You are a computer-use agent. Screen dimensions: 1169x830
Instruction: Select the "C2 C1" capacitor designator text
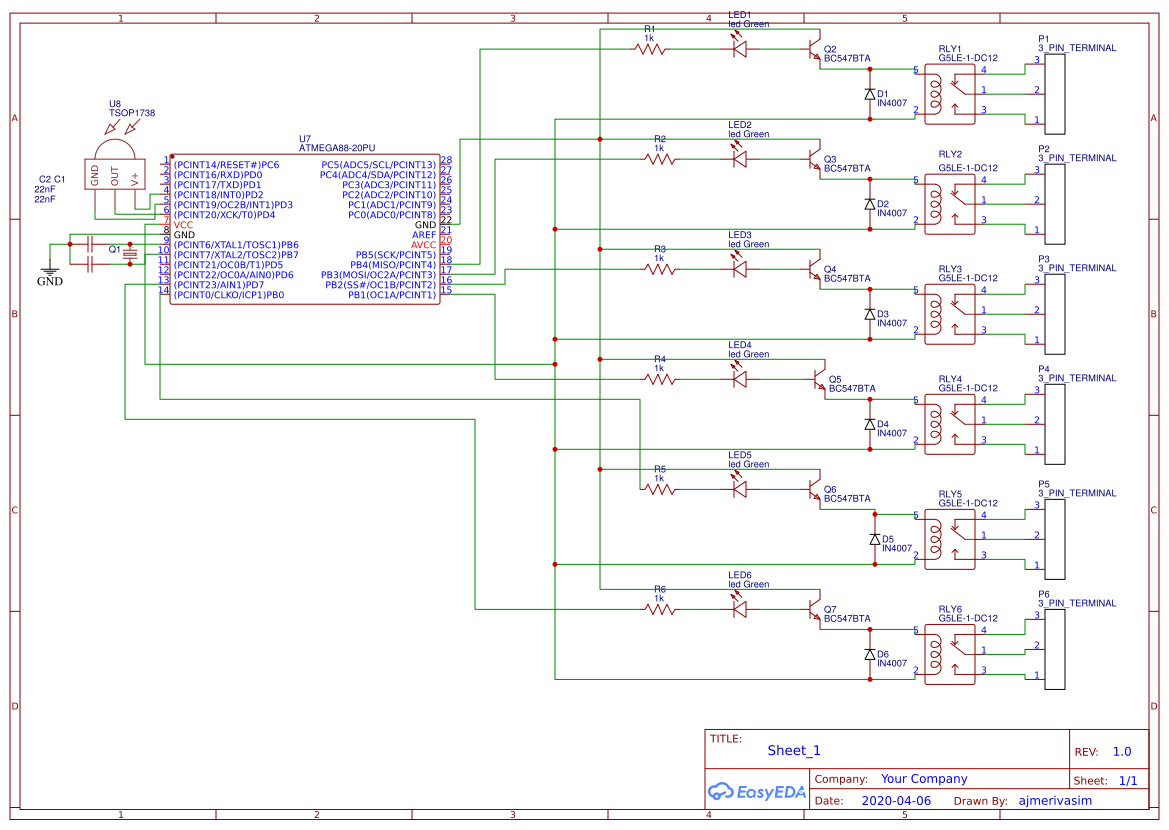[x=52, y=180]
